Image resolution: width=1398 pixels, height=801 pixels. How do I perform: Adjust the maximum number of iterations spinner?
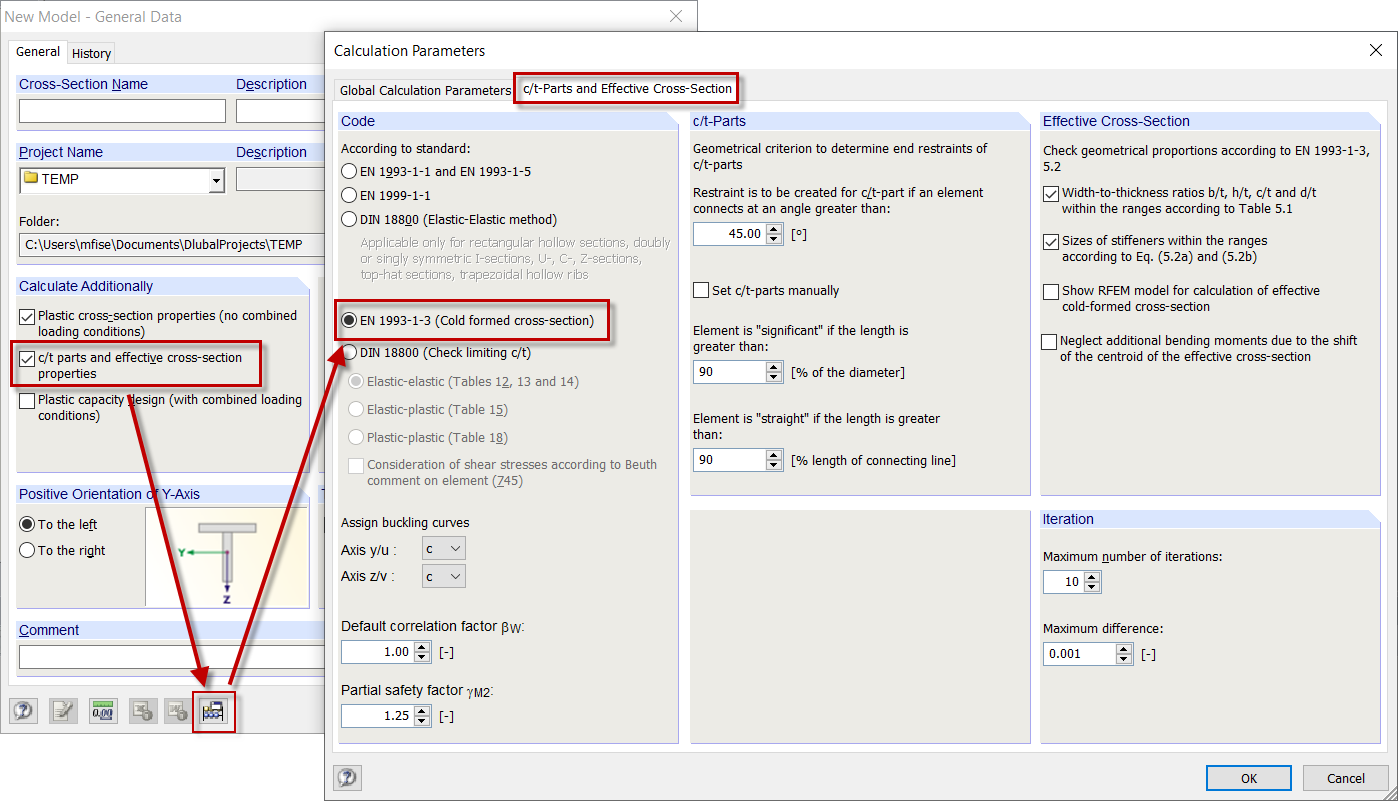click(1091, 582)
